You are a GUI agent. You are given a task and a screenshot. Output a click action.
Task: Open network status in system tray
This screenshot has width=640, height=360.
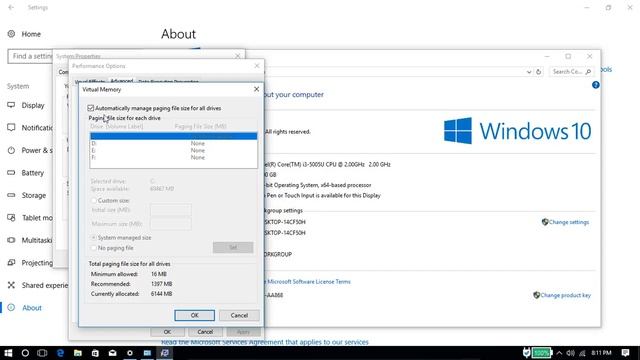pos(582,353)
